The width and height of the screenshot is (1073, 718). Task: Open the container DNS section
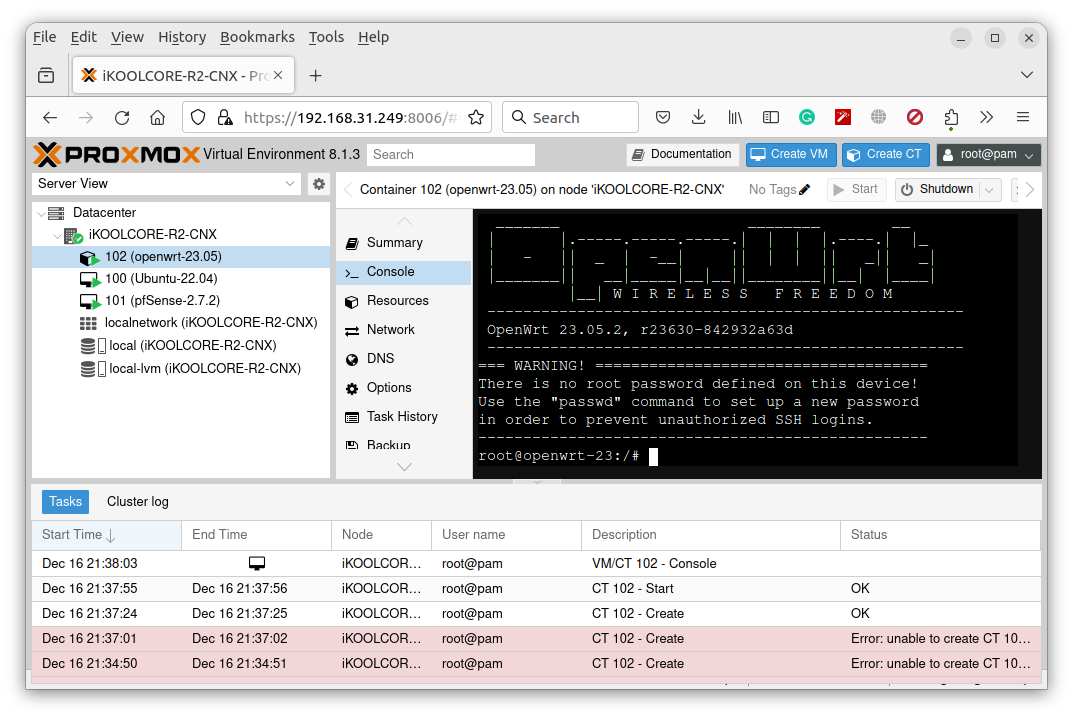point(404,359)
